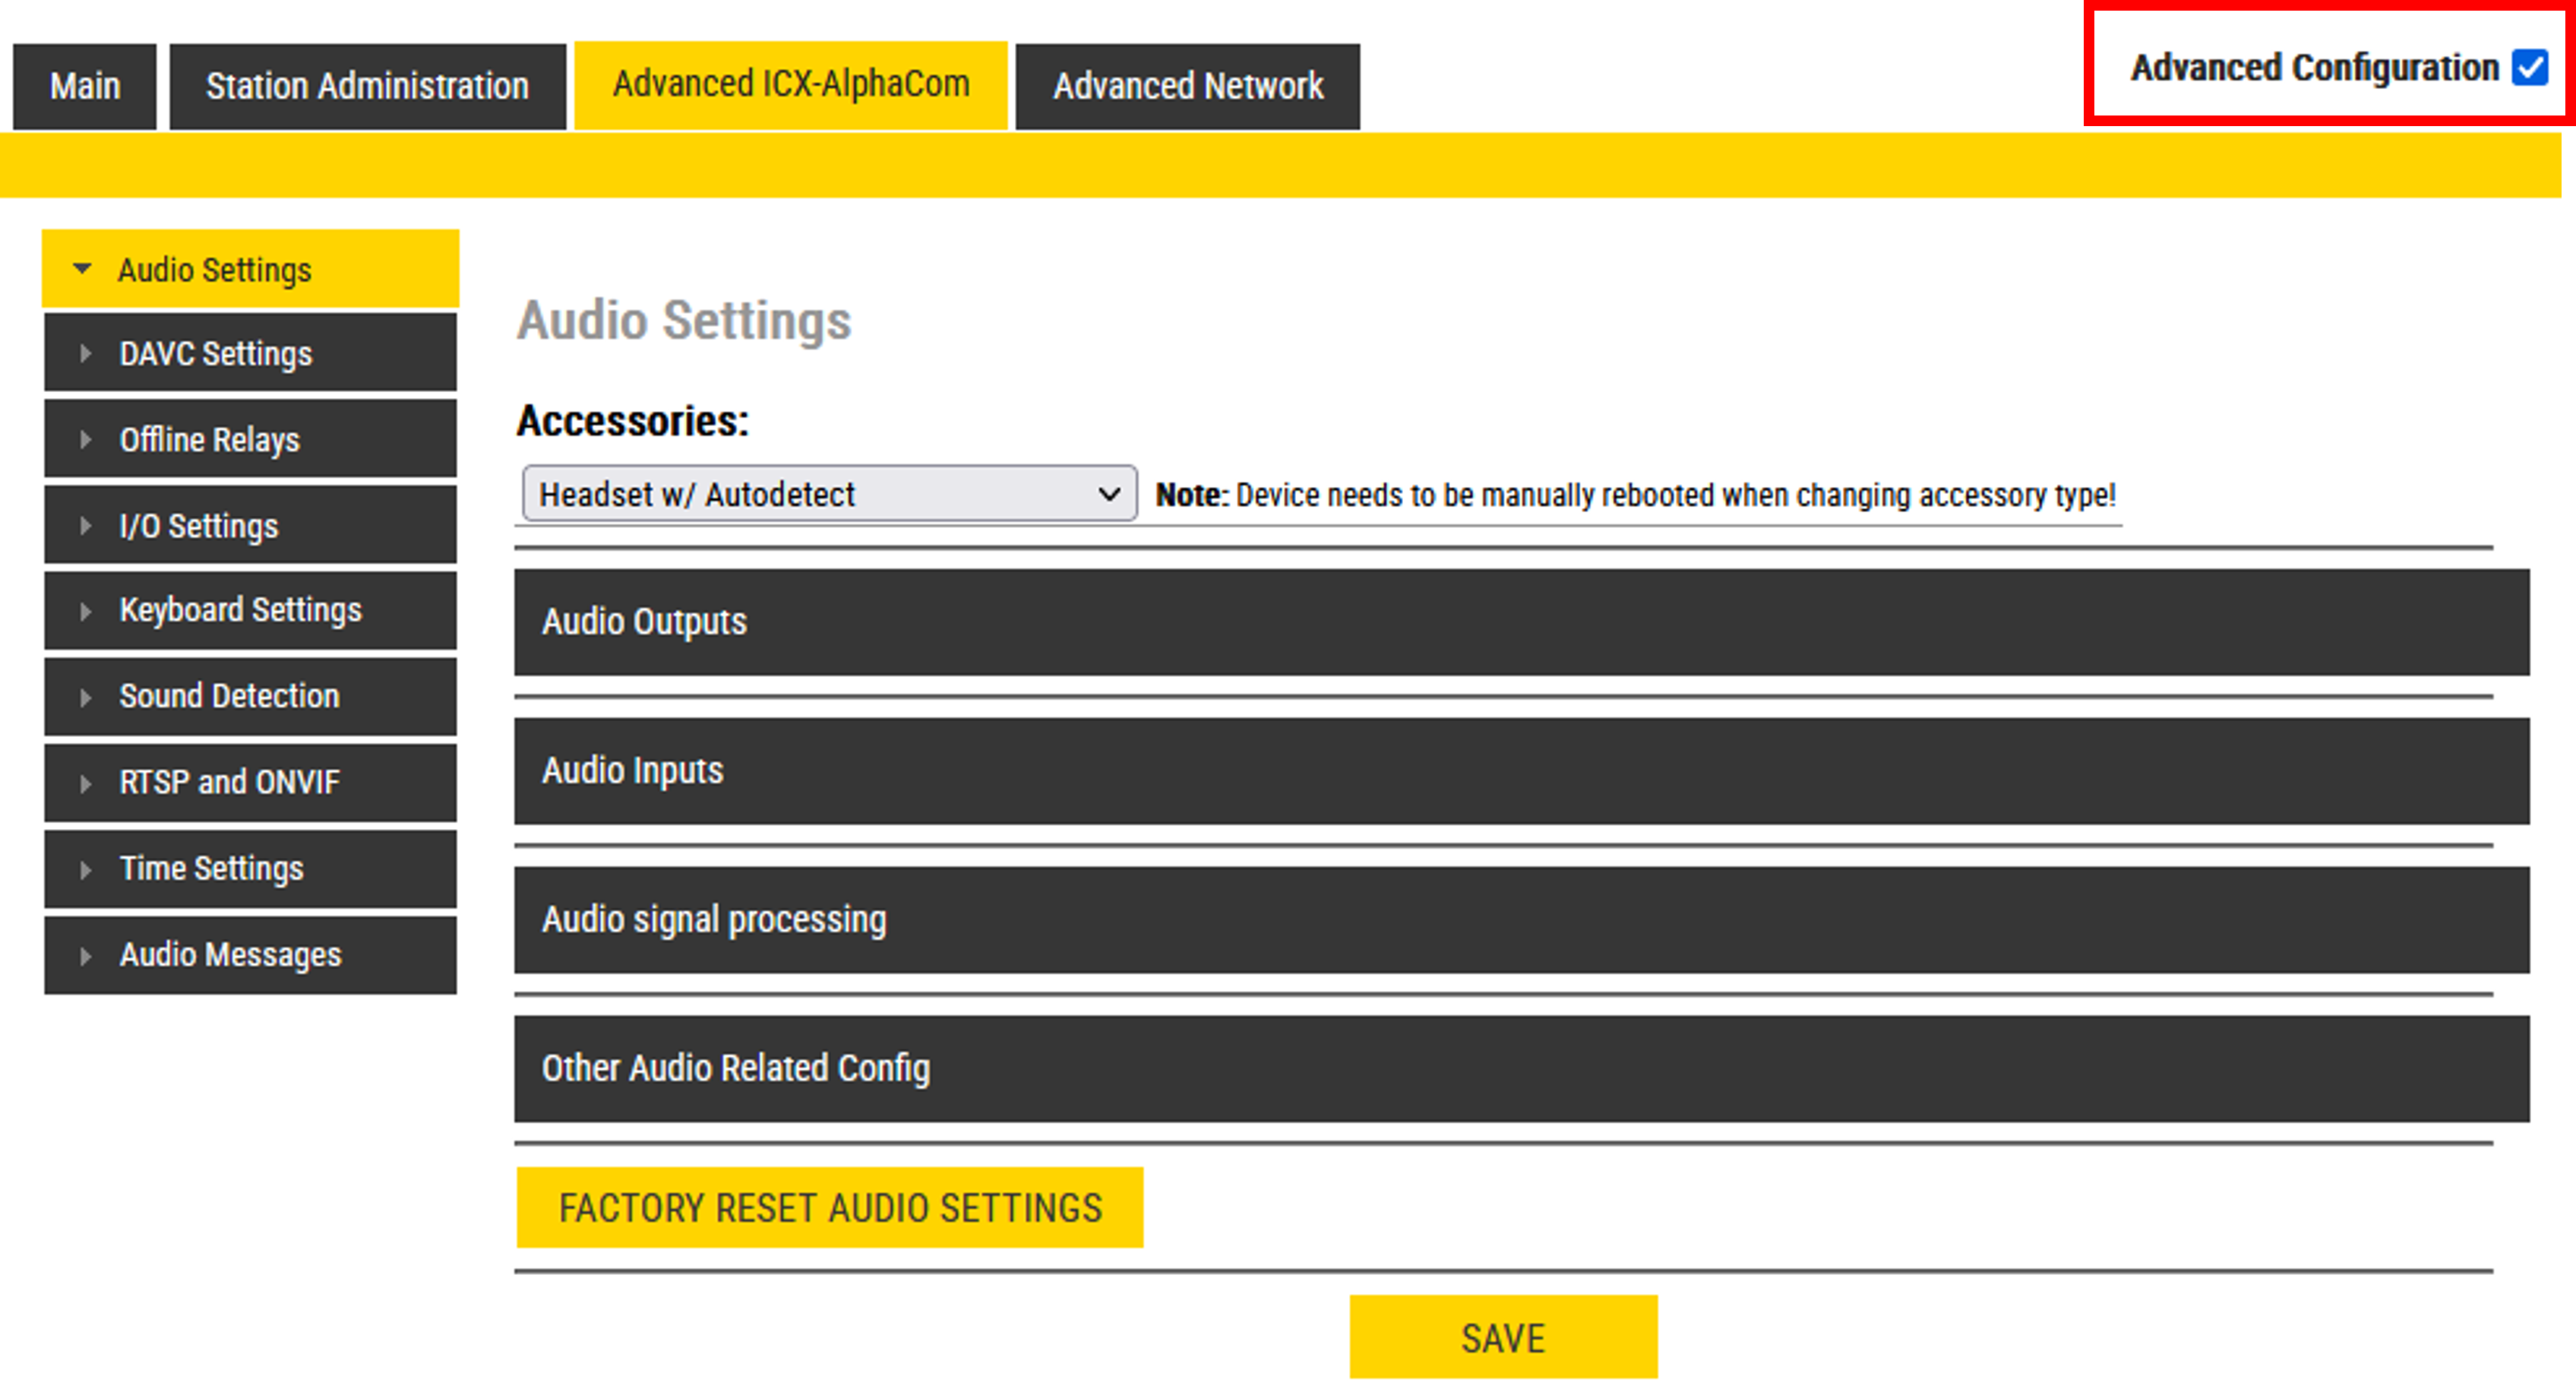The width and height of the screenshot is (2576, 1389).
Task: Switch to the Station Administration tab
Action: [367, 87]
